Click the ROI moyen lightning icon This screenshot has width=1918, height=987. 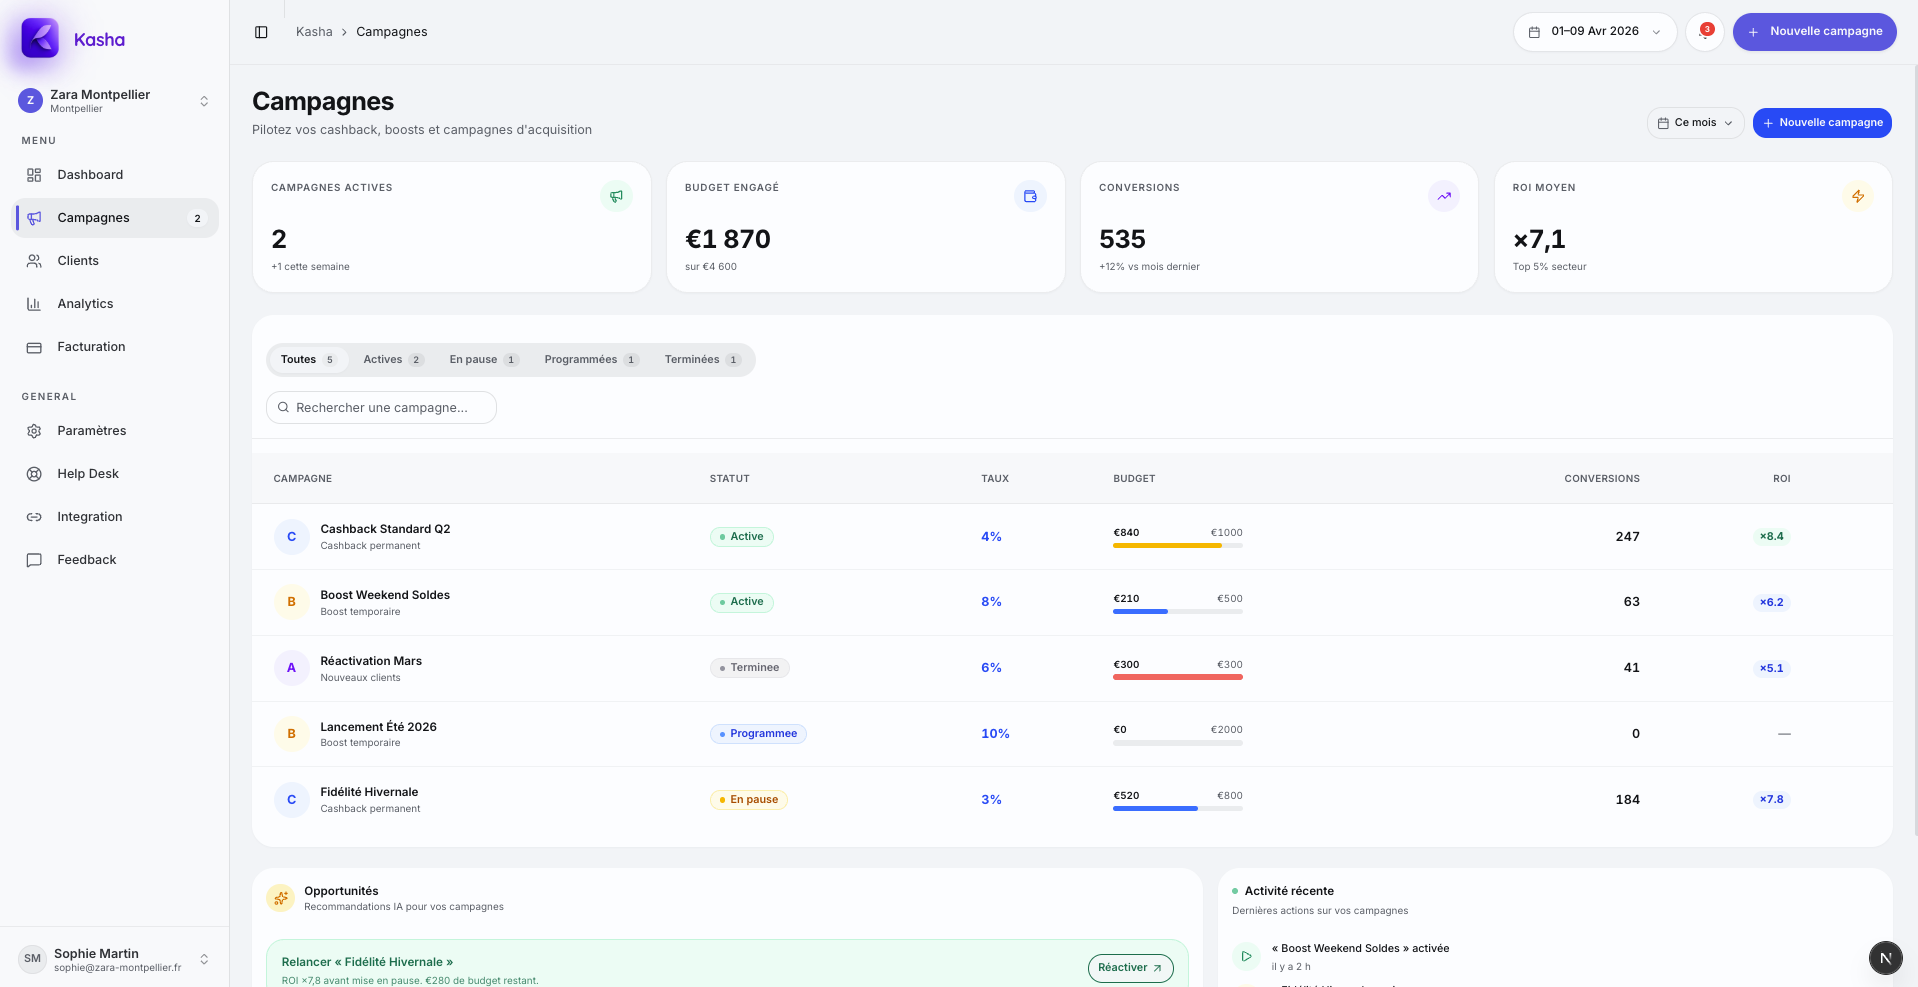point(1857,196)
